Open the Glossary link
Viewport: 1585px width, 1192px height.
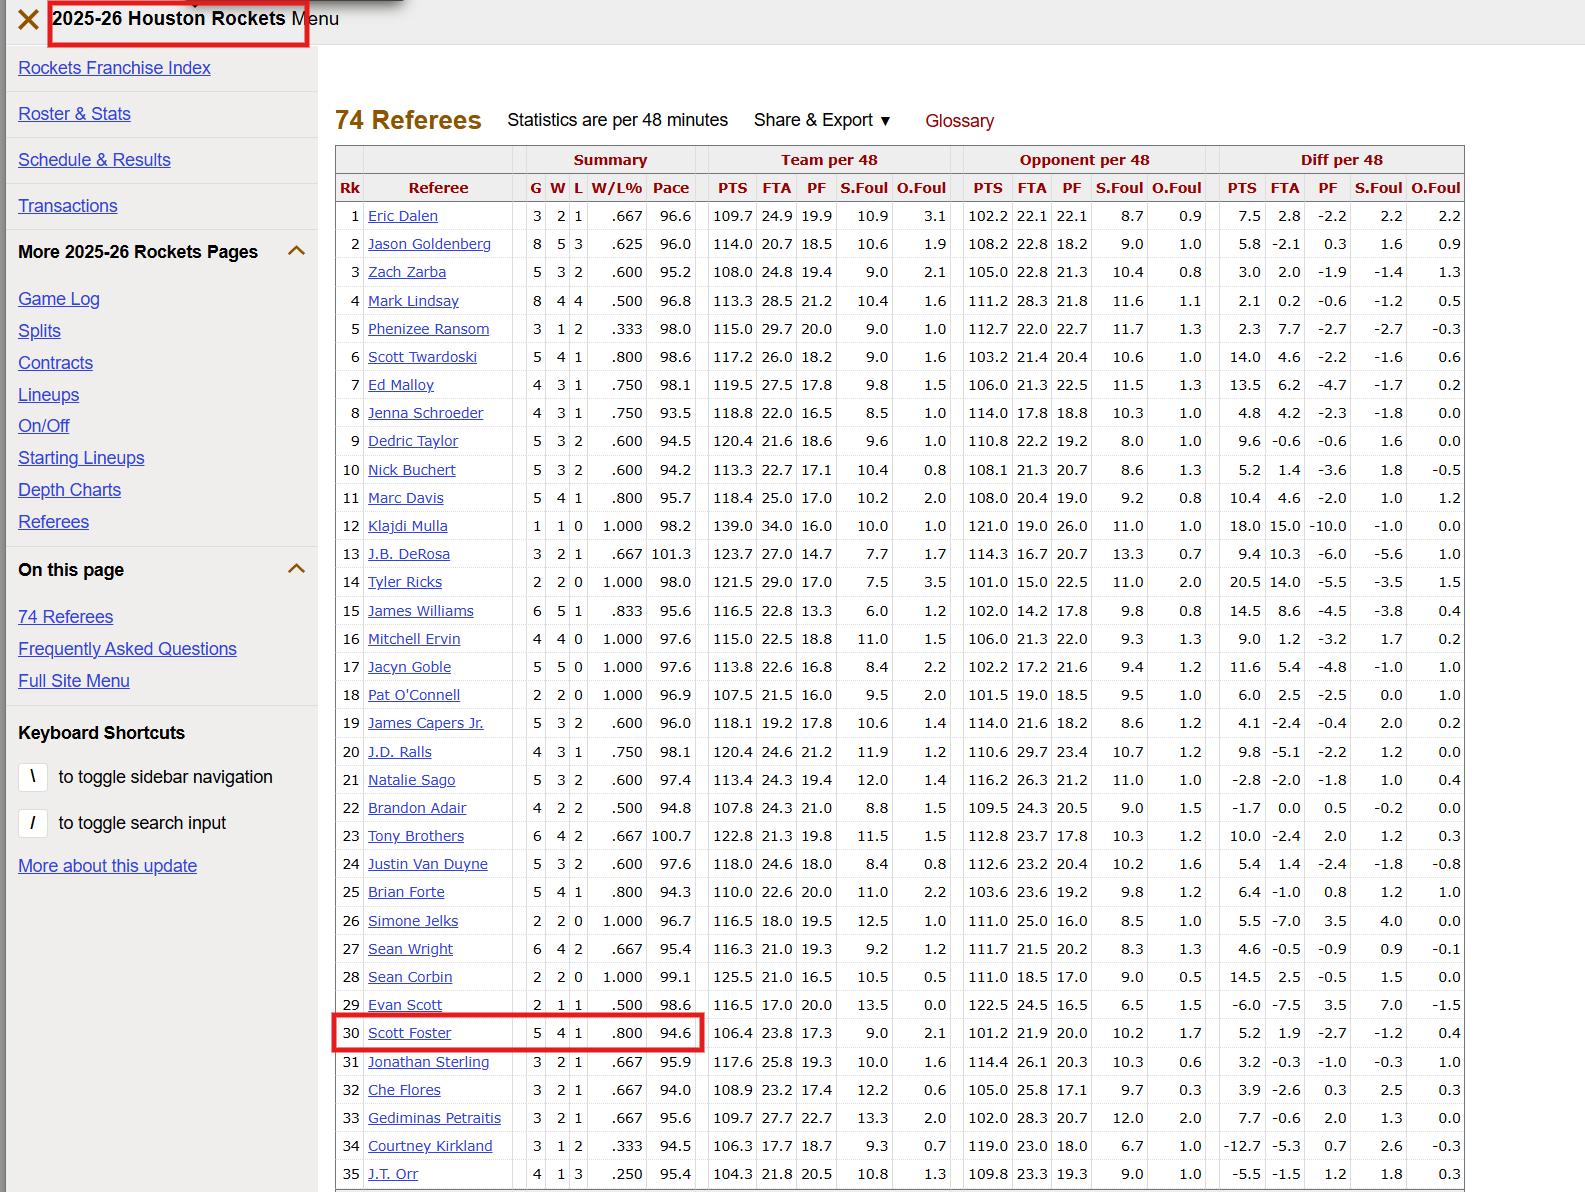pos(959,121)
